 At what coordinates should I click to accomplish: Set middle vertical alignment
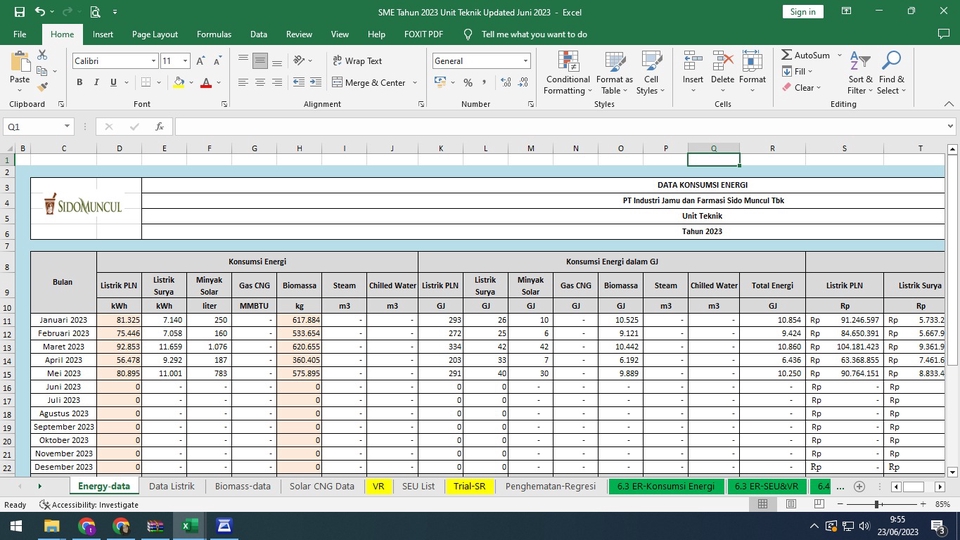click(260, 61)
